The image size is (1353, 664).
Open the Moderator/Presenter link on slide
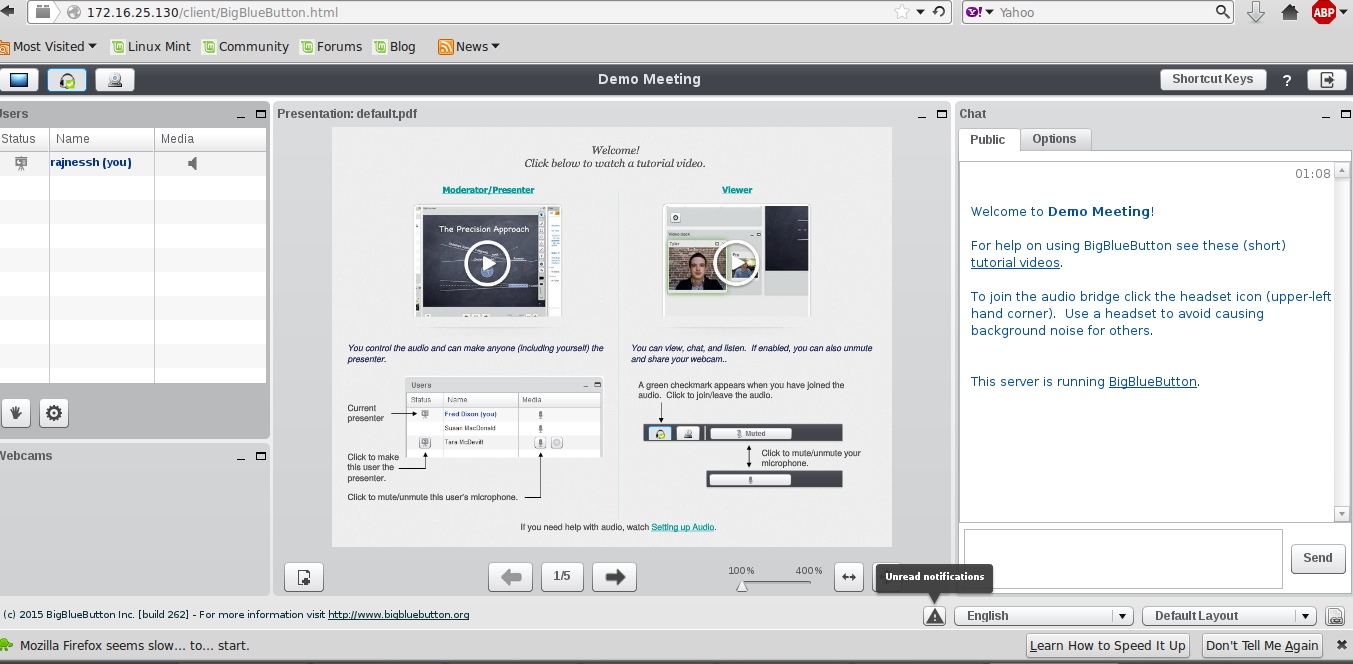[488, 190]
